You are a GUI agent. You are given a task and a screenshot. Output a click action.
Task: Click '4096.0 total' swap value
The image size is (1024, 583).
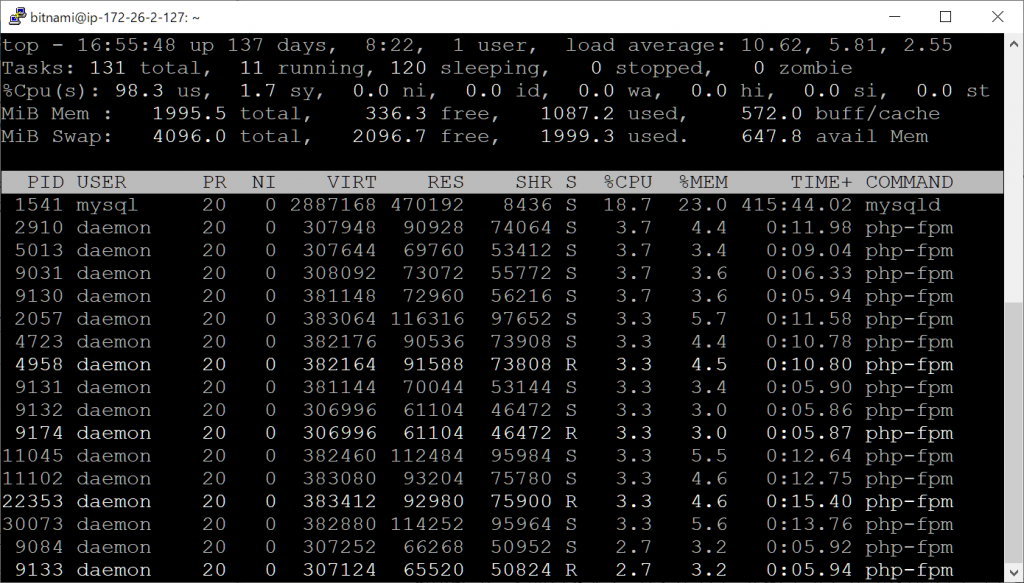point(227,136)
